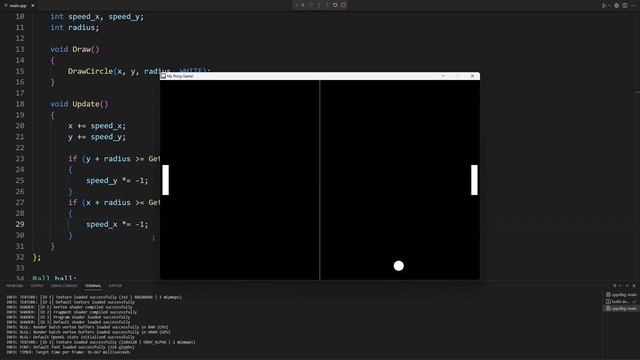Click 'speed_x *= -1;' on line 29
The width and height of the screenshot is (640, 360).
pyautogui.click(x=117, y=224)
